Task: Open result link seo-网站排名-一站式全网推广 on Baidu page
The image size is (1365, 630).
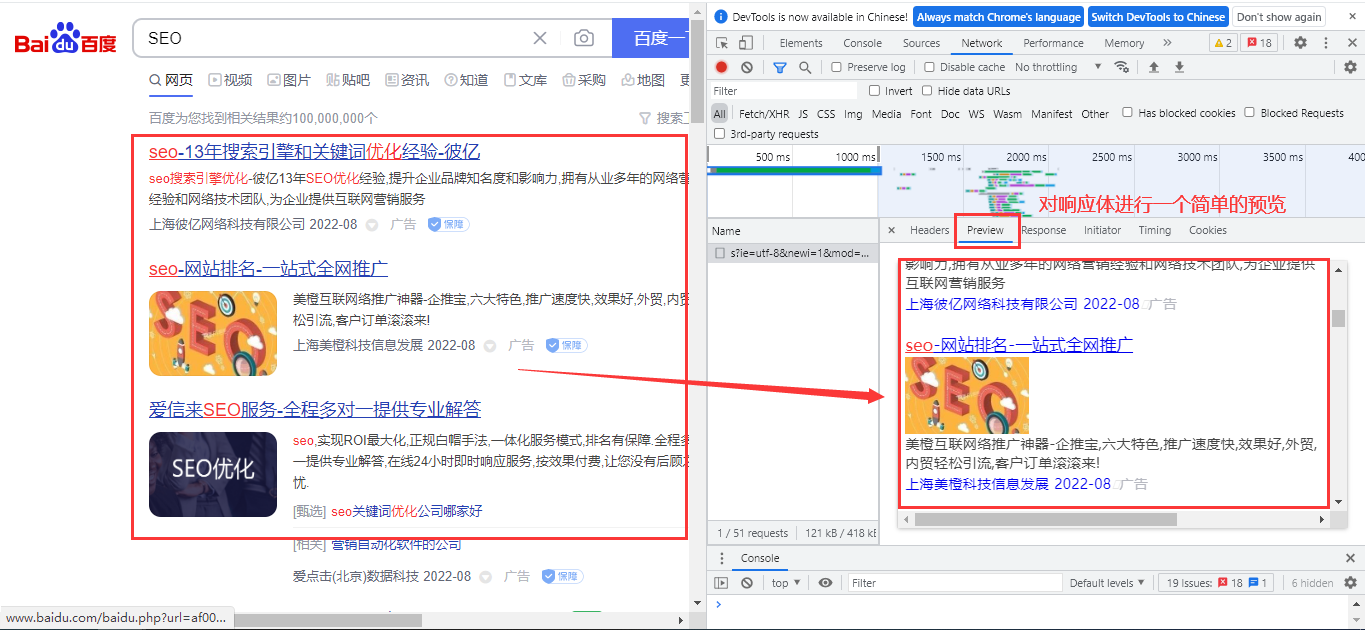Action: (268, 269)
